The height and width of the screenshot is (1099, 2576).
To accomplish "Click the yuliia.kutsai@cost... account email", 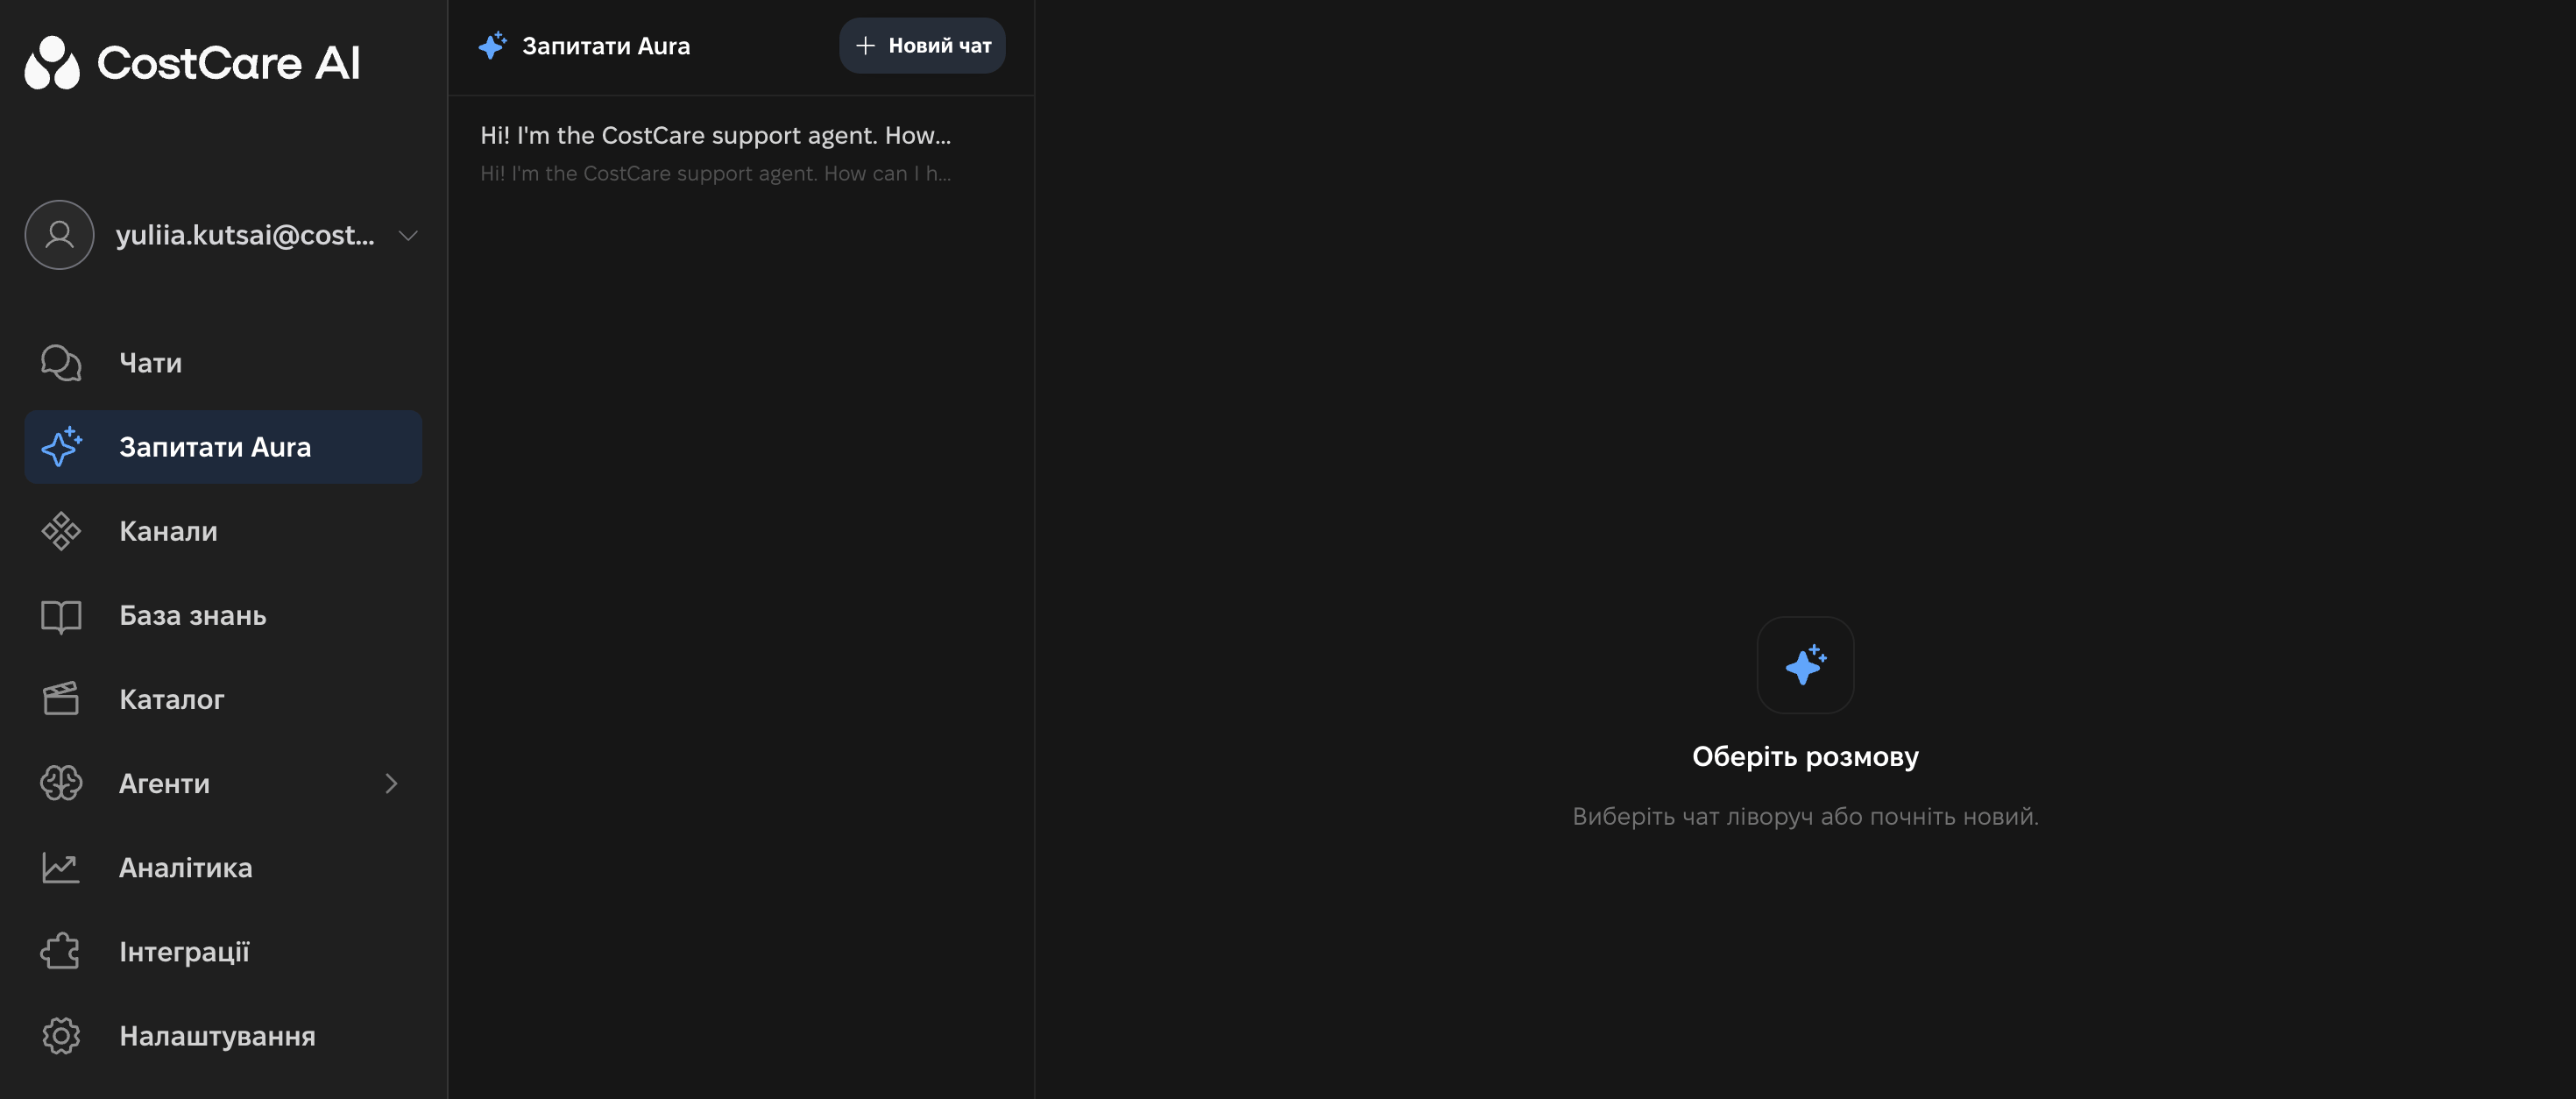I will click(245, 235).
